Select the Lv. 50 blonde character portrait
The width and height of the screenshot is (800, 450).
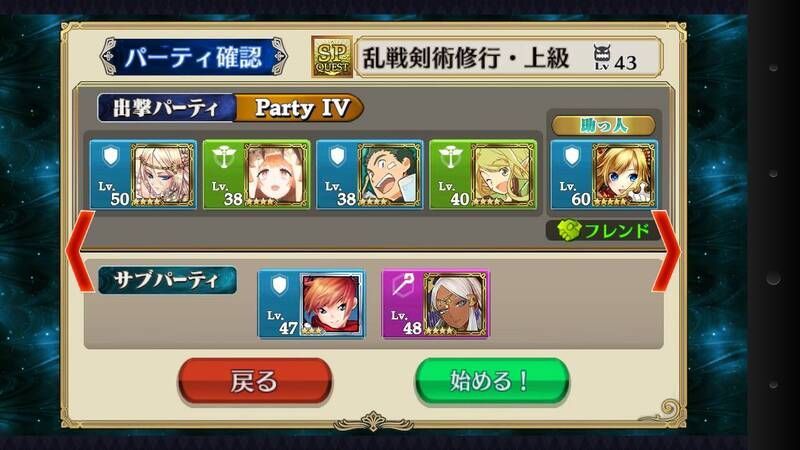tap(143, 175)
